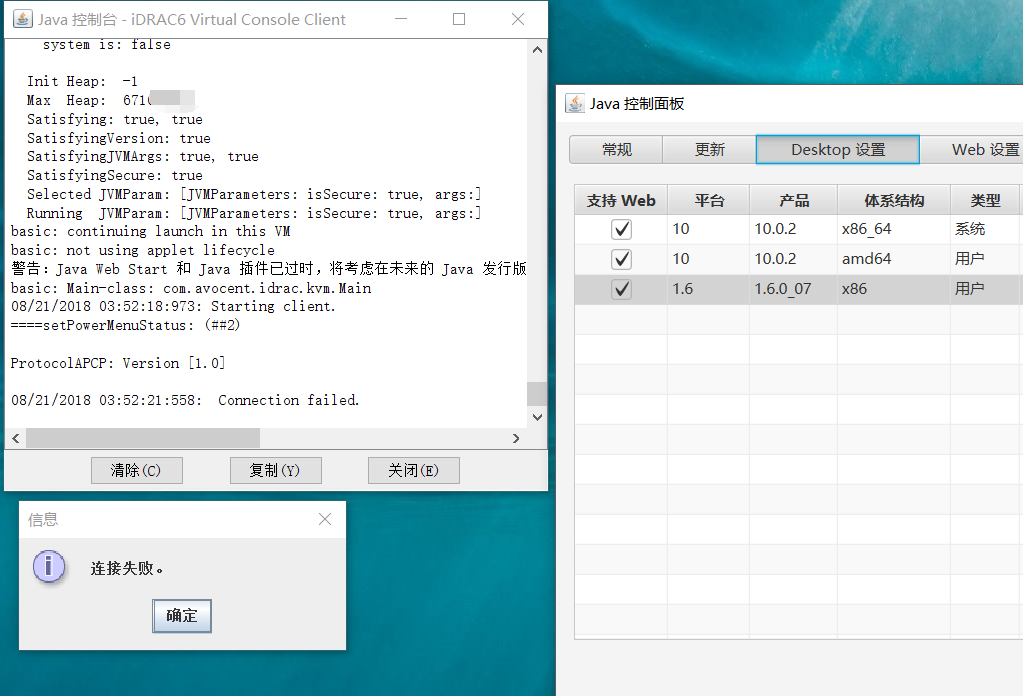Click 用户 type in the x86 row
Screen dimensions: 1023x696
click(x=985, y=289)
